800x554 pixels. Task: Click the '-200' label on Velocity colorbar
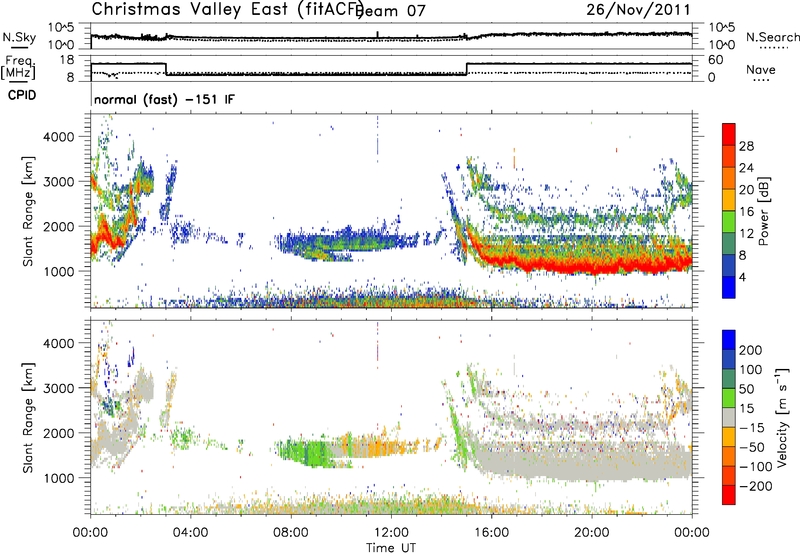[755, 486]
